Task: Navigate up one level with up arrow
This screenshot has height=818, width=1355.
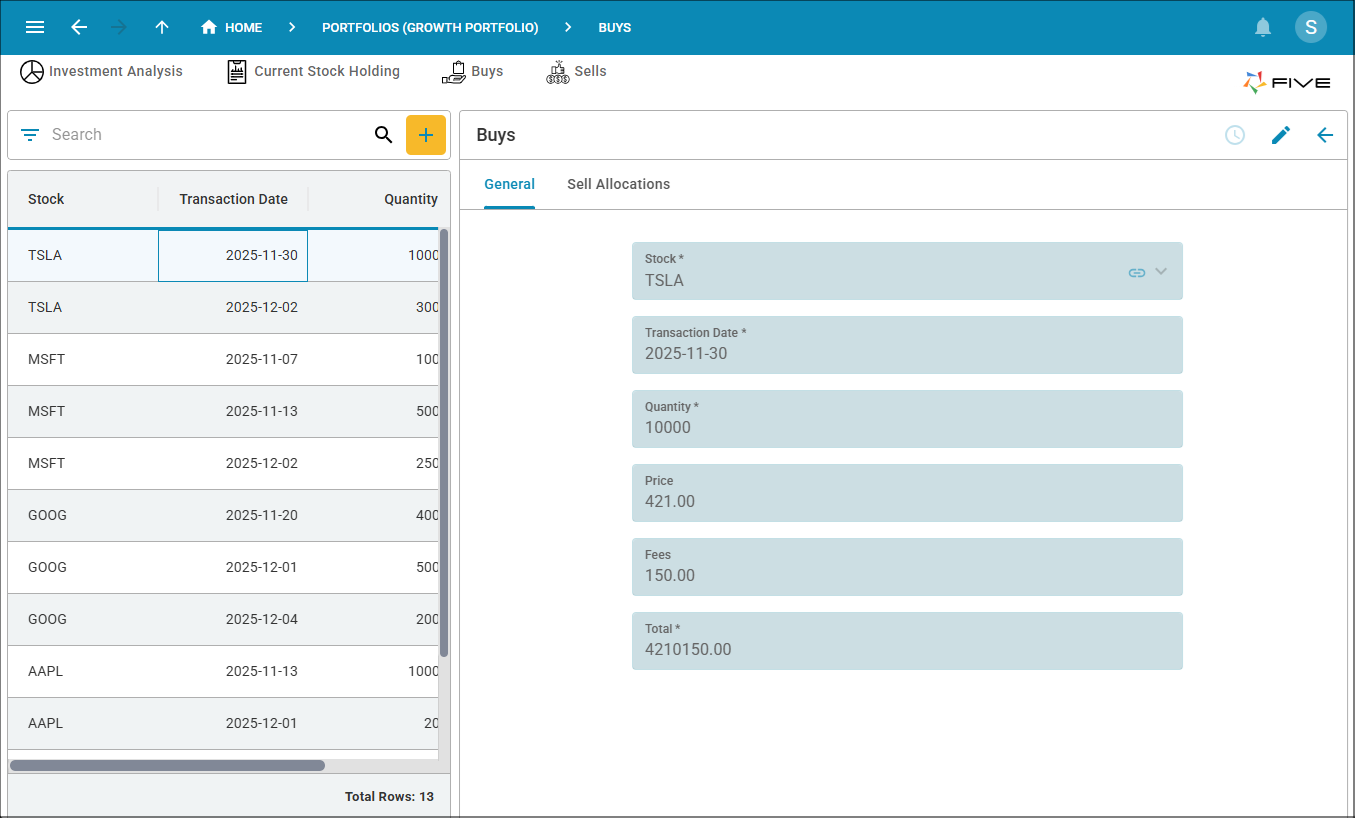Action: point(162,27)
